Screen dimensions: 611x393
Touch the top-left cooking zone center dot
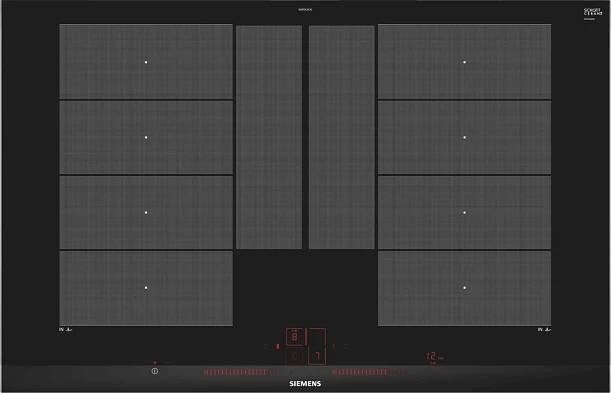click(146, 62)
